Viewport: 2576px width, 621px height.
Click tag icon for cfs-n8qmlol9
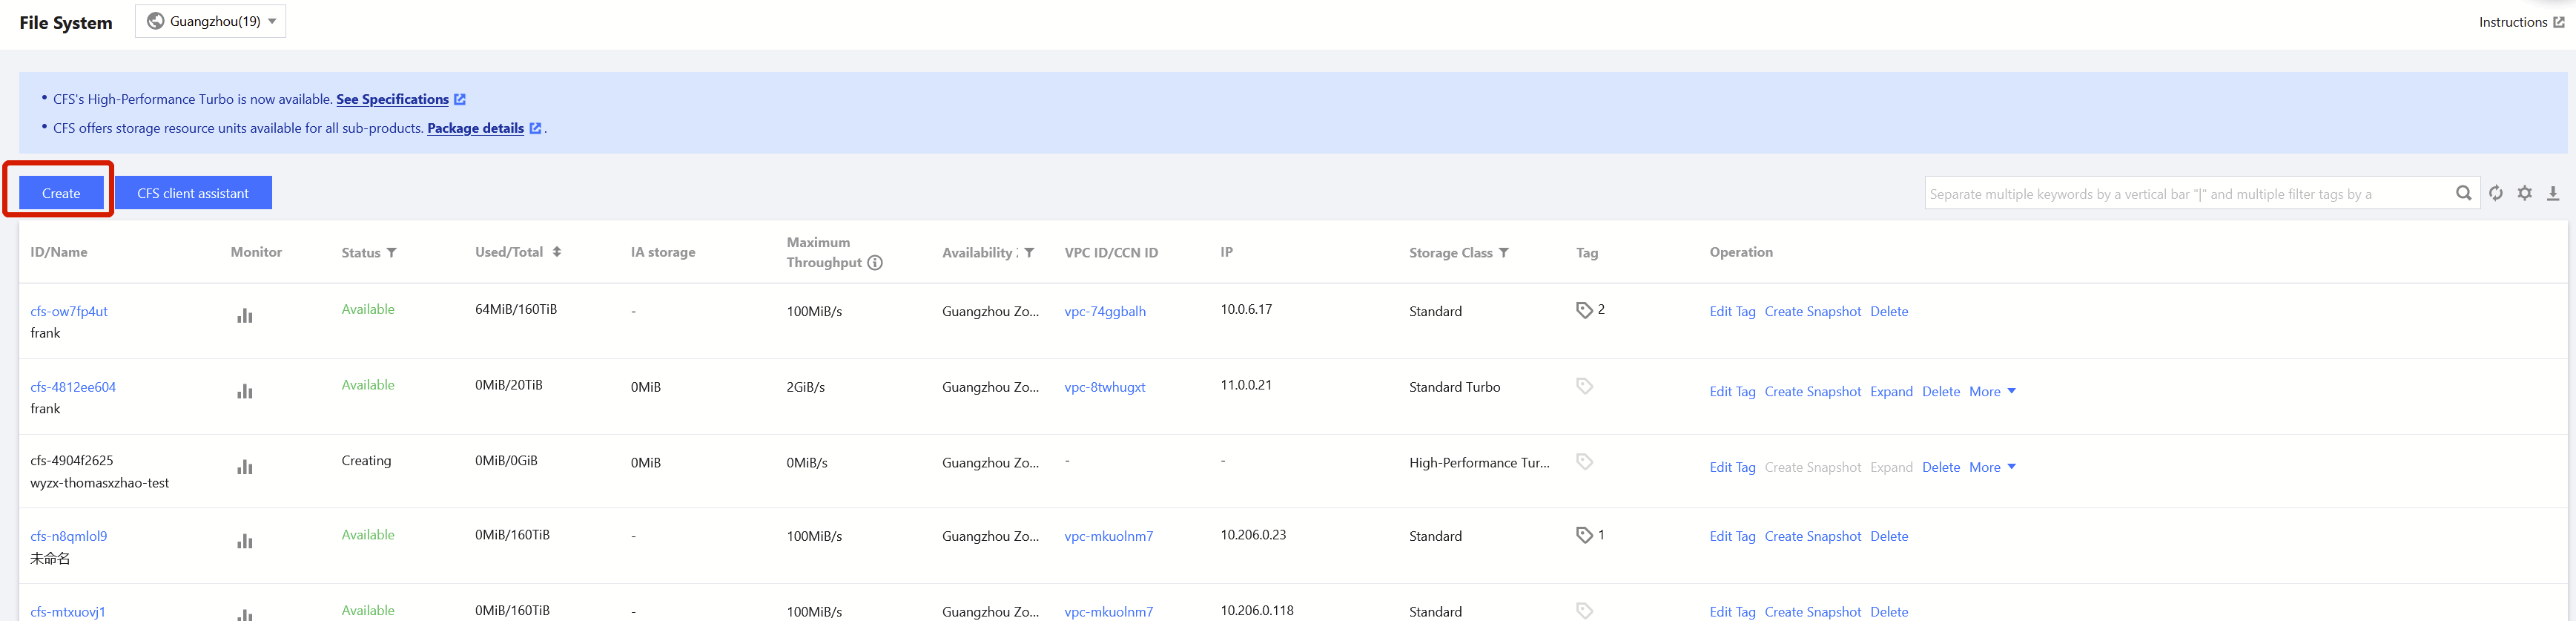point(1584,535)
